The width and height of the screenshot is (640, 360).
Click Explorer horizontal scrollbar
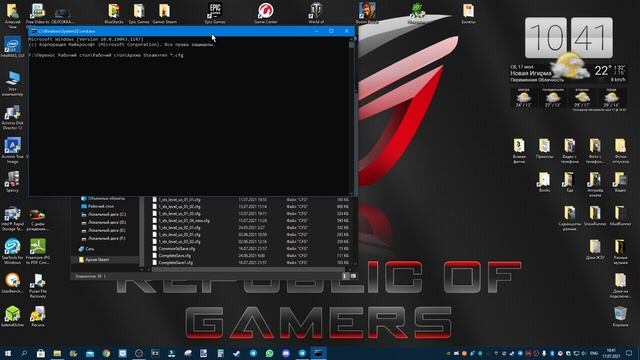tap(248, 269)
